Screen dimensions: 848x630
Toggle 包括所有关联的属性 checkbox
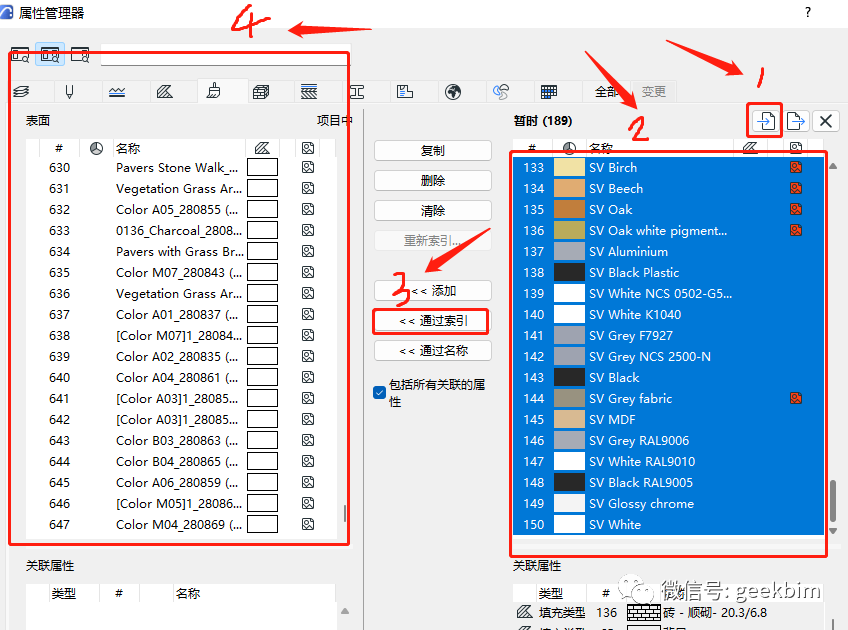[380, 392]
